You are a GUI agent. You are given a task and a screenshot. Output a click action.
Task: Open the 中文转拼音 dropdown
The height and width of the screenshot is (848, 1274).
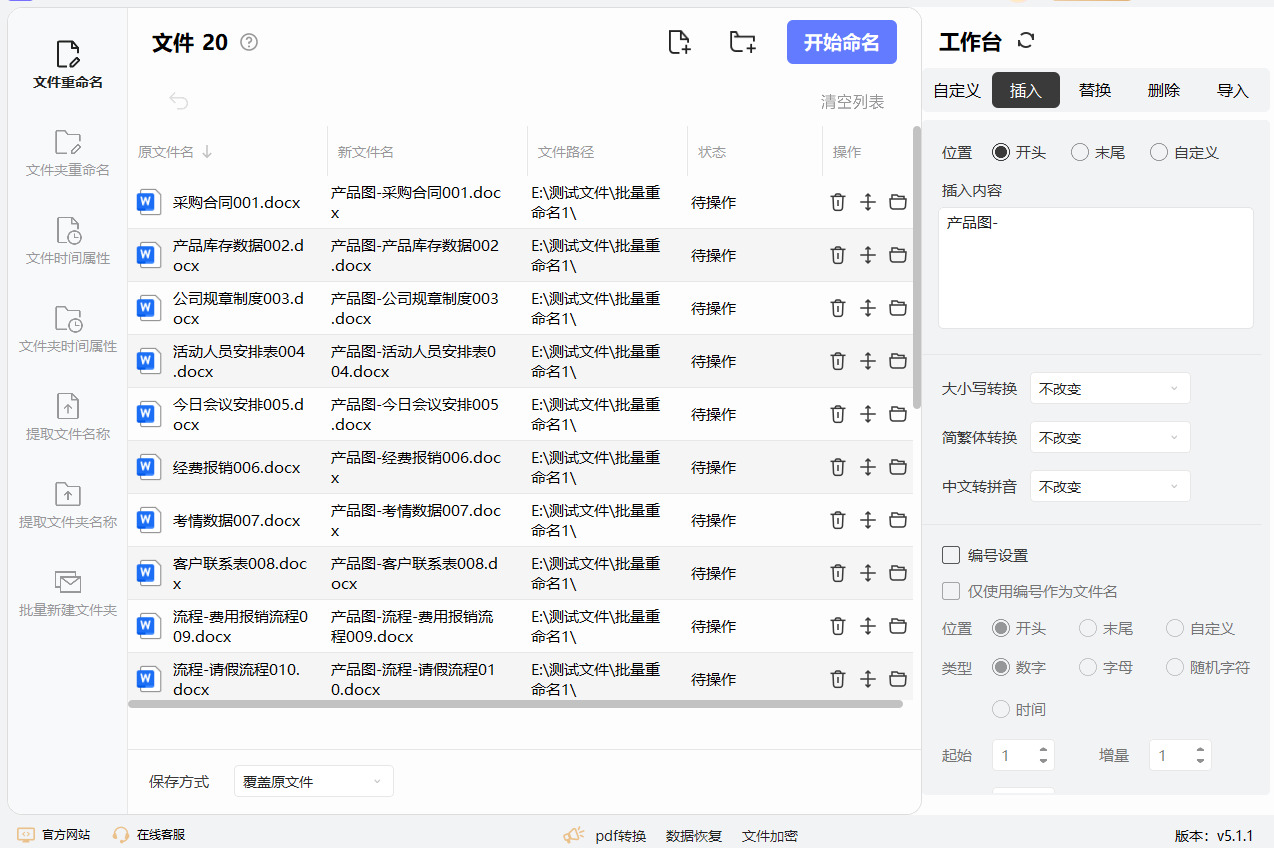pyautogui.click(x=1110, y=486)
